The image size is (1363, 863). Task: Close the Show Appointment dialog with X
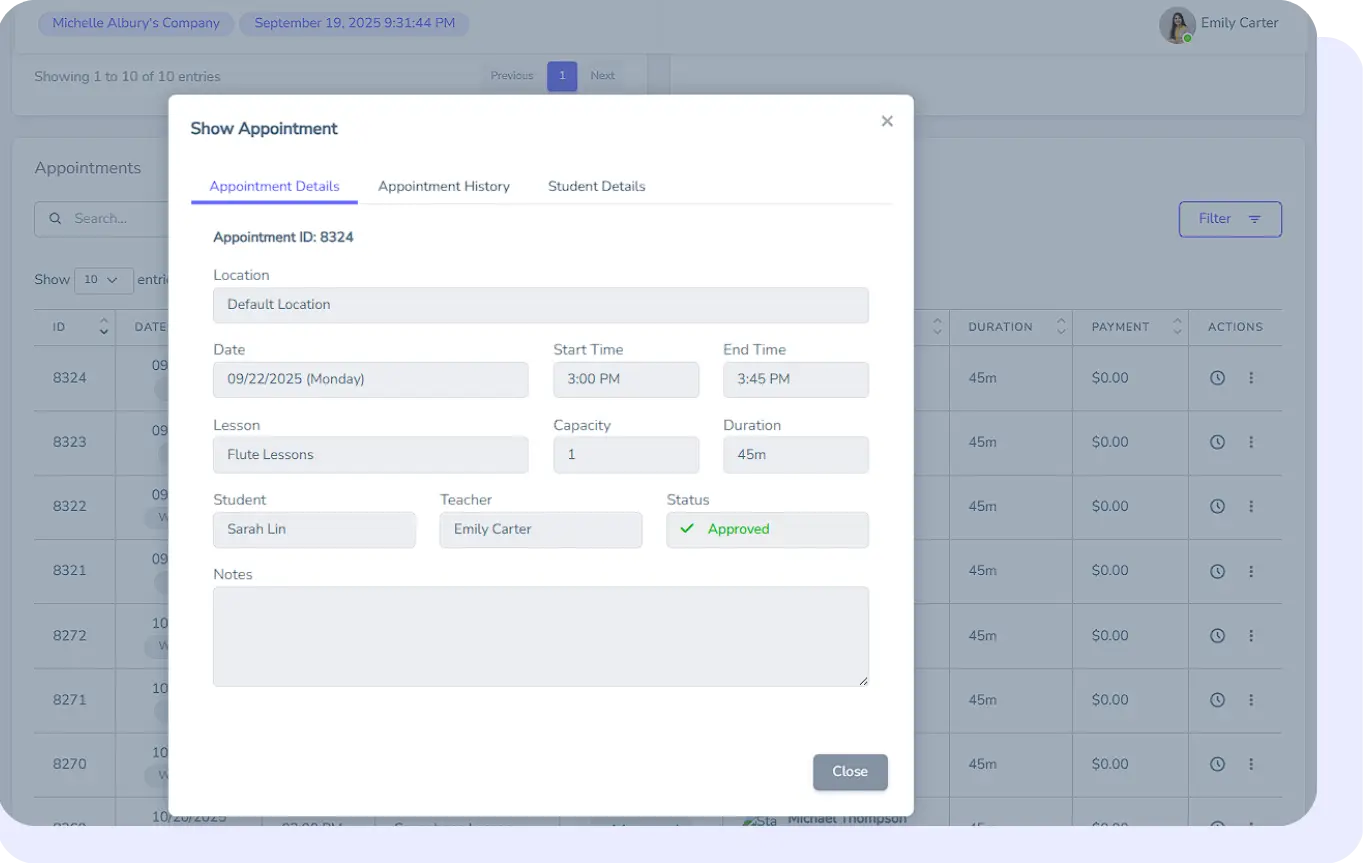pyautogui.click(x=887, y=121)
